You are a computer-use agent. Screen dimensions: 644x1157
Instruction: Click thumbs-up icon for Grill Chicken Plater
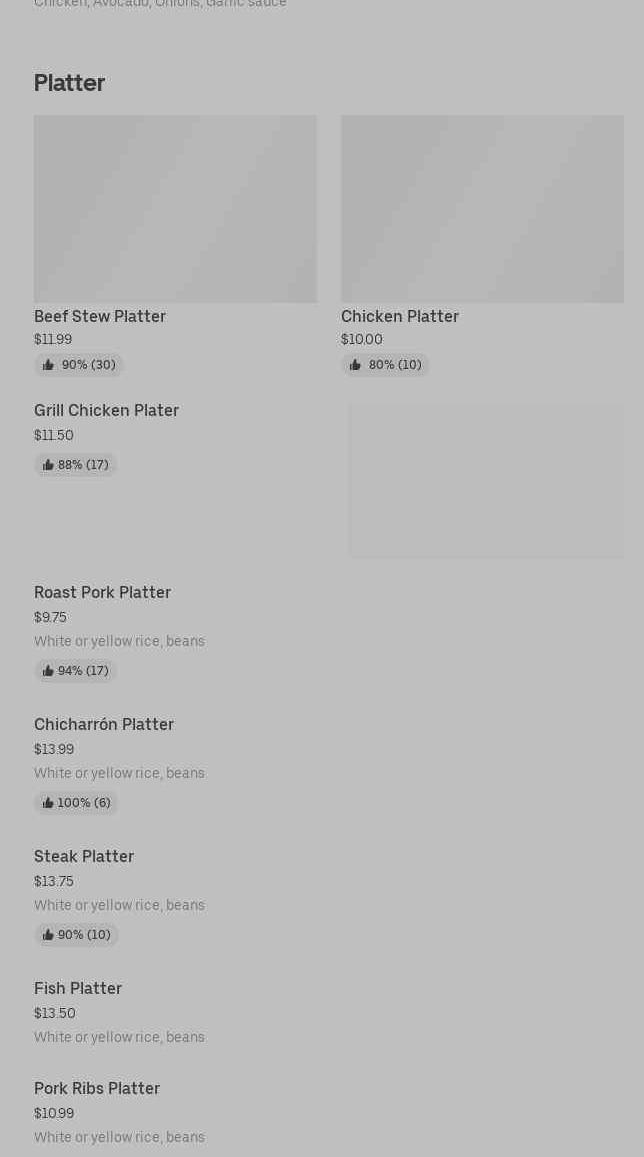point(48,465)
